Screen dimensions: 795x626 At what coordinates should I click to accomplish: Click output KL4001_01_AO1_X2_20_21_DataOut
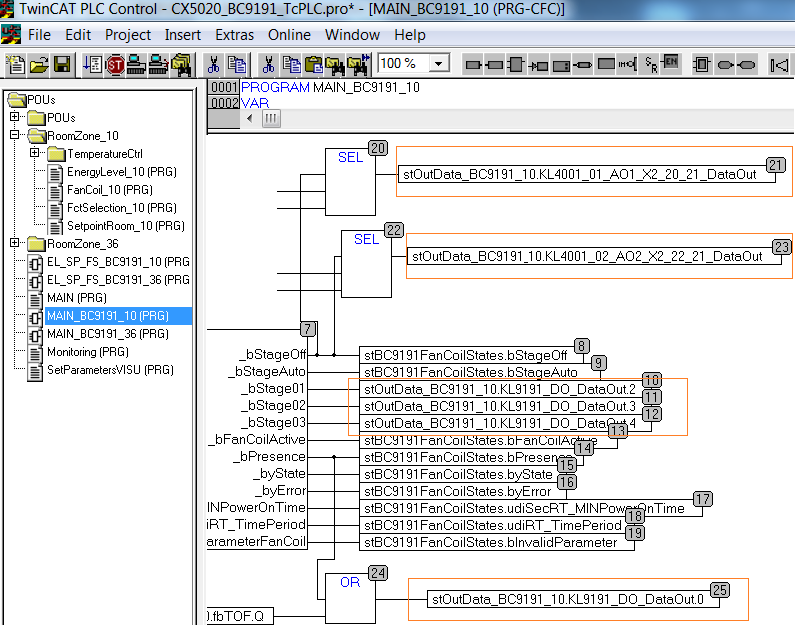coord(586,174)
